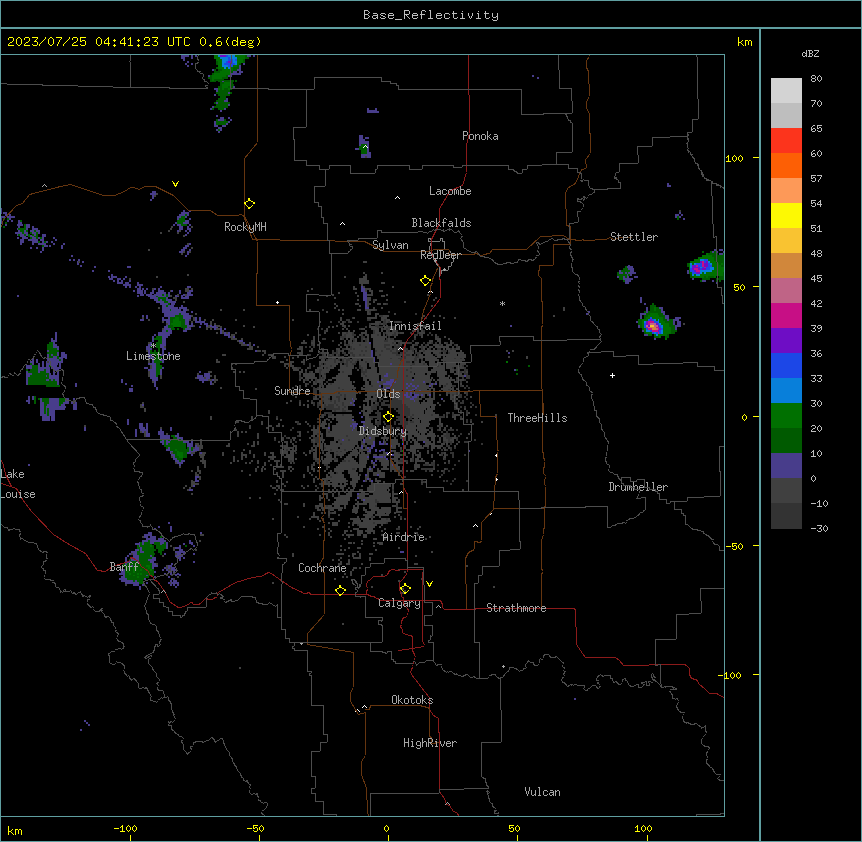
Task: Click the Stettler city label
Action: tap(634, 237)
